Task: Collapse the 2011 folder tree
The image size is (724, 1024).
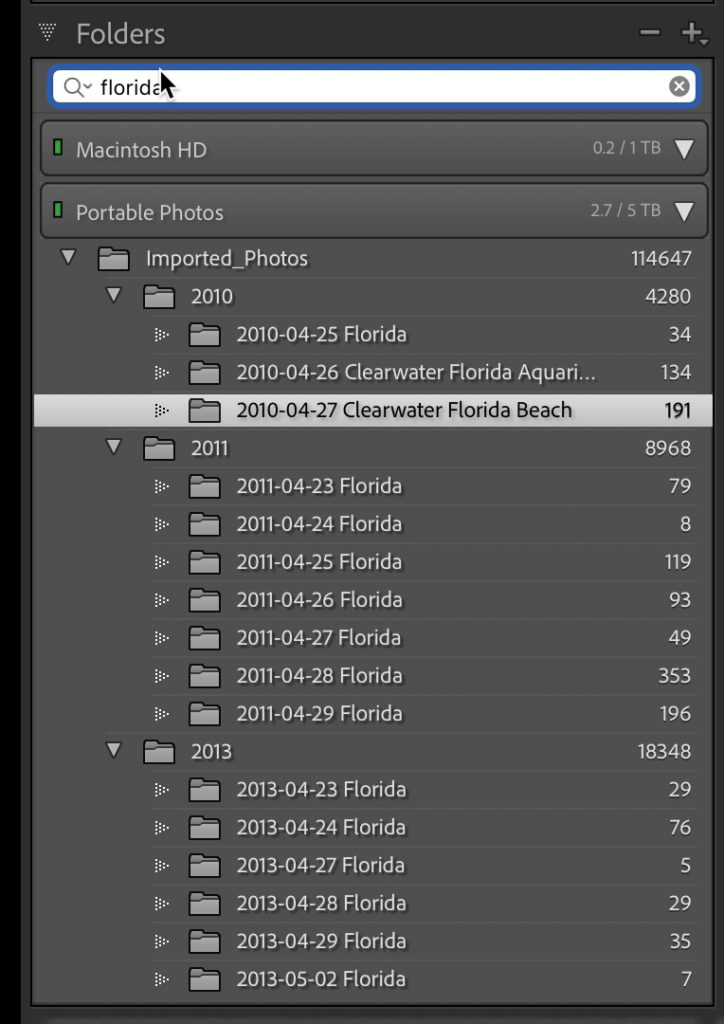Action: point(114,448)
